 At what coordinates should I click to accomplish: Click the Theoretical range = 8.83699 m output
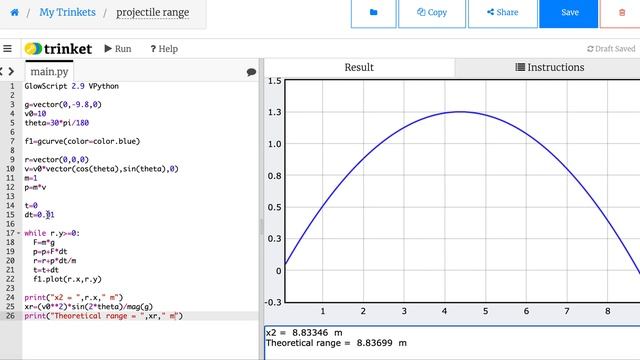pos(336,343)
